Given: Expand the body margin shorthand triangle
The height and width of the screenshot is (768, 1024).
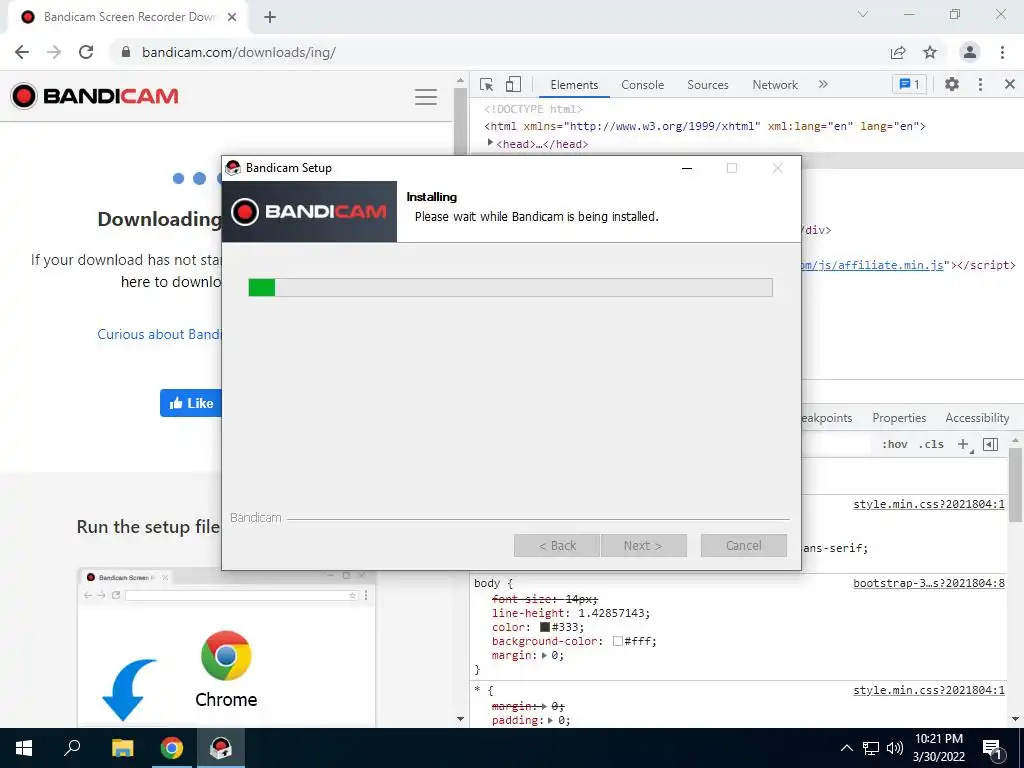Looking at the screenshot, I should pyautogui.click(x=545, y=655).
